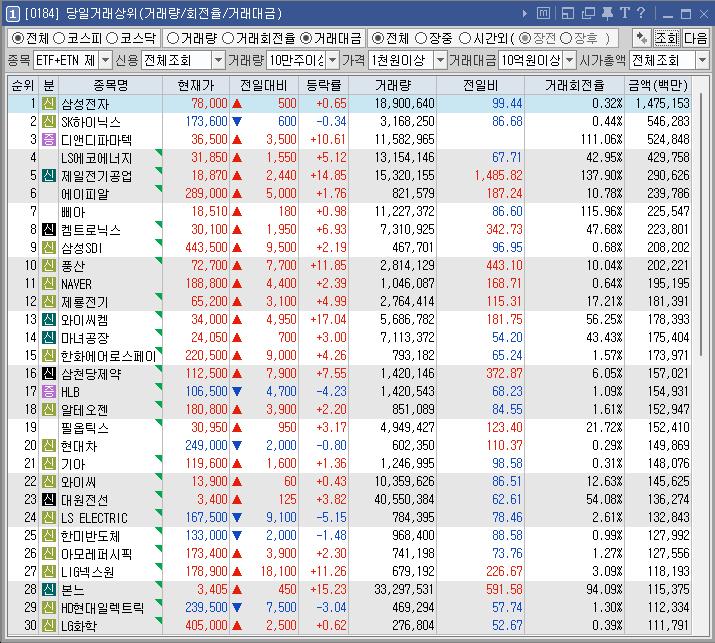This screenshot has width=715, height=643.
Task: Open the HD현대일렉트릭 stock name
Action: pyautogui.click(x=103, y=607)
